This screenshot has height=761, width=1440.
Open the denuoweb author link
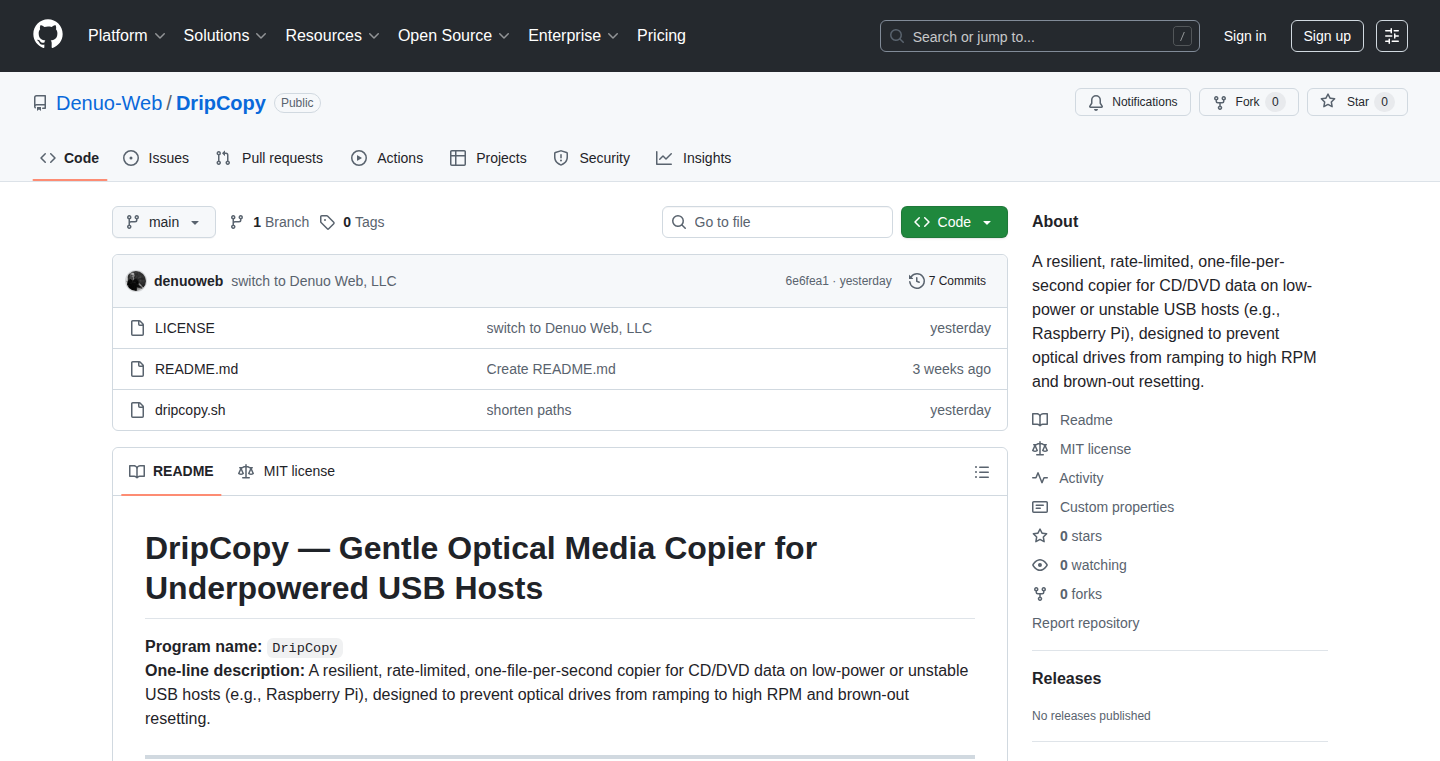point(189,281)
